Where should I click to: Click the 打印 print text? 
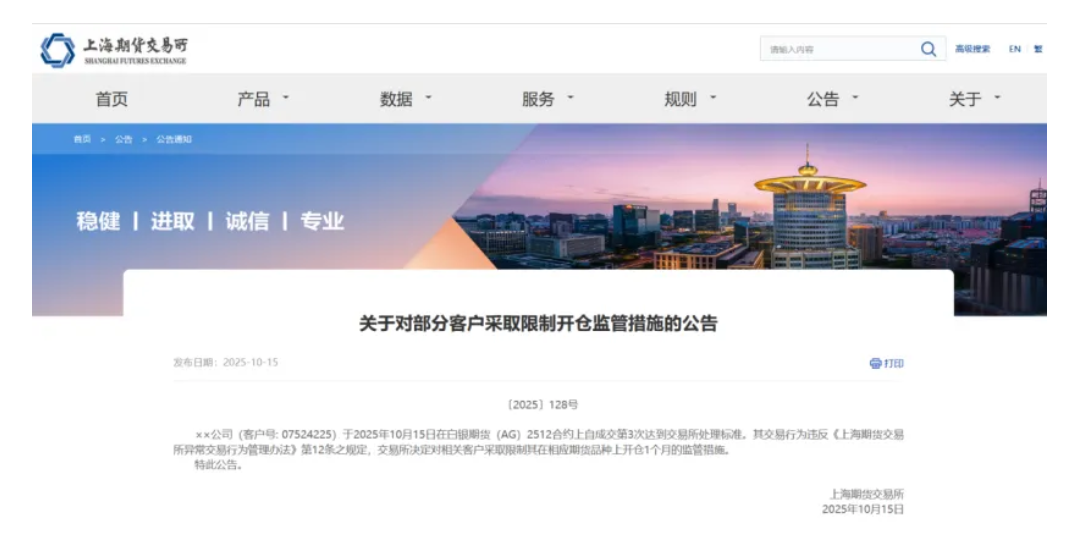[894, 363]
